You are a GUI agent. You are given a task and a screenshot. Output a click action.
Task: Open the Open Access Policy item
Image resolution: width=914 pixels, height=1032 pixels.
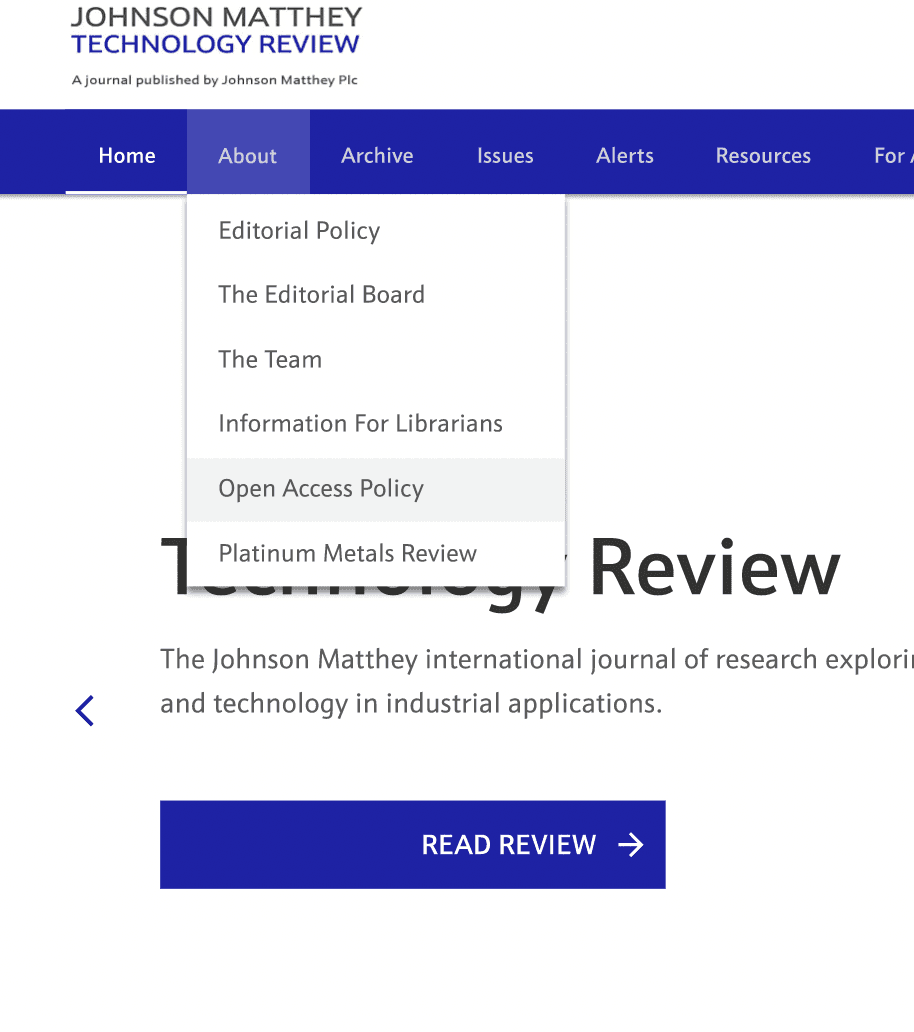[x=376, y=488]
